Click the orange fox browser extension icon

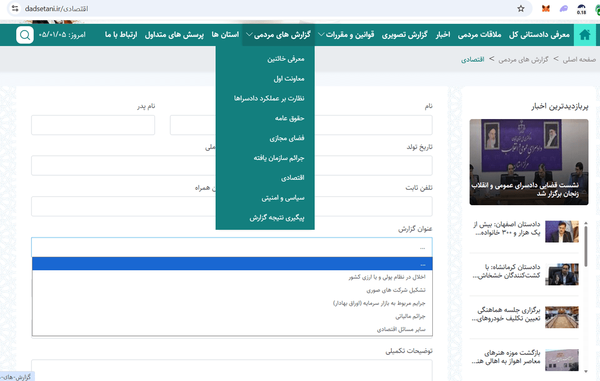coord(546,8)
